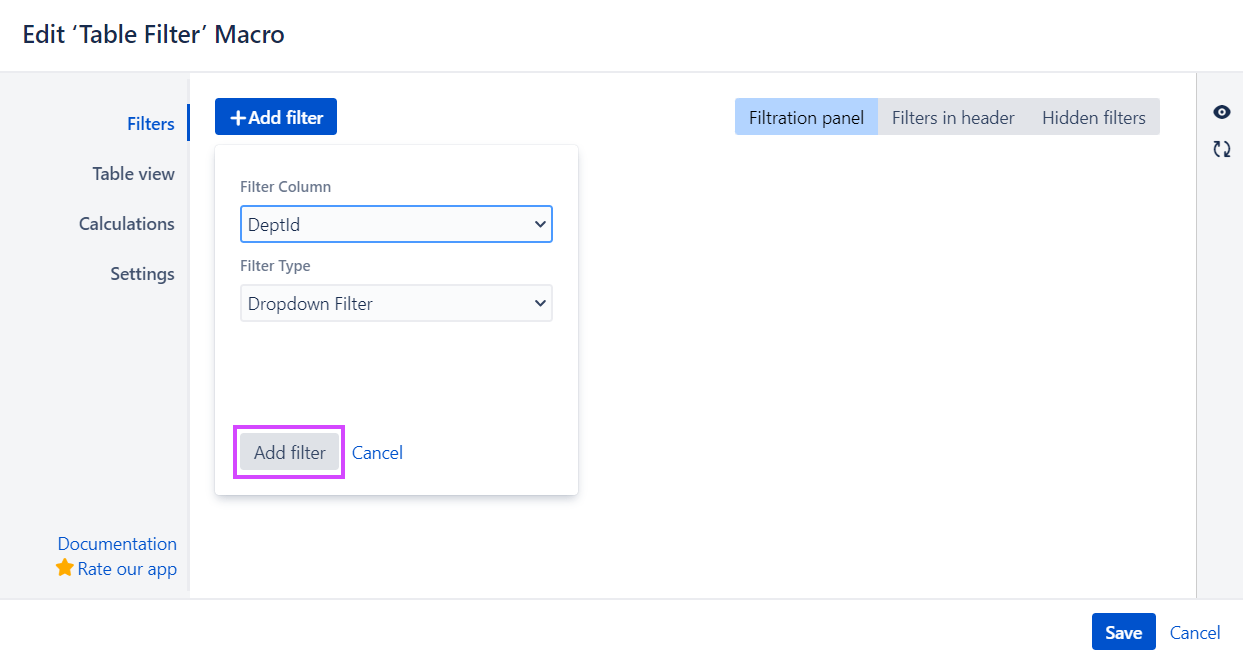This screenshot has width=1243, height=661.
Task: Select the Filtration panel tab
Action: pos(806,117)
